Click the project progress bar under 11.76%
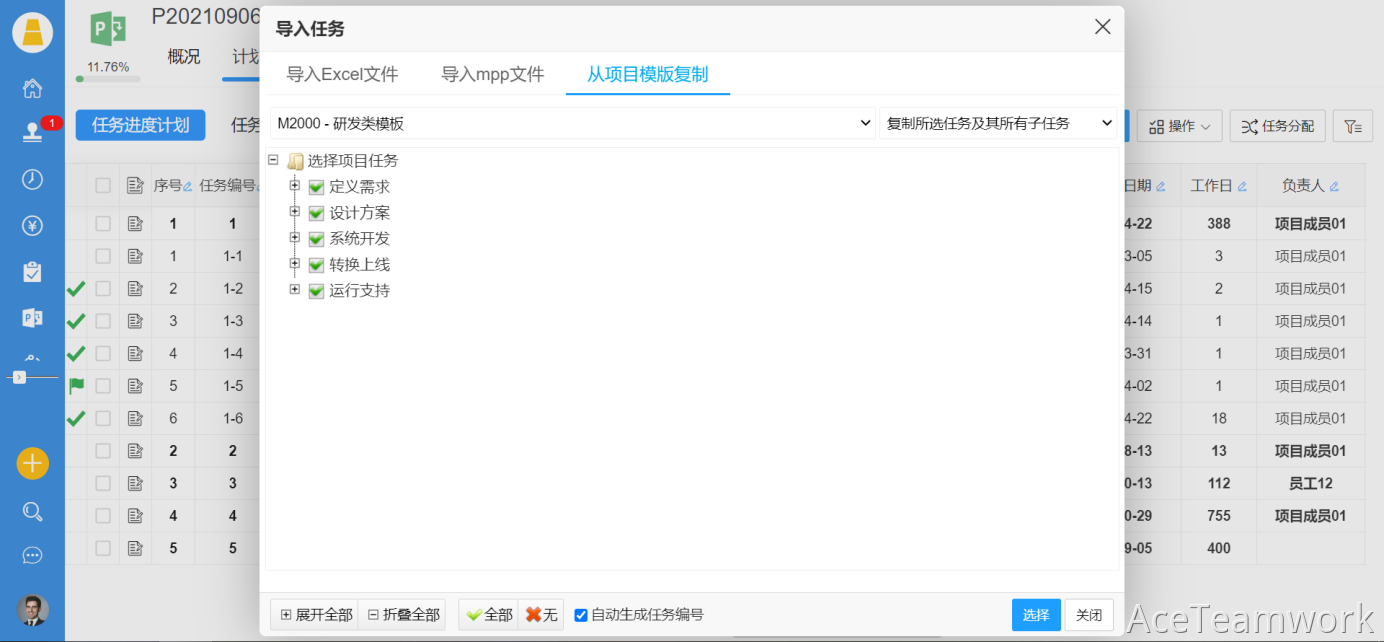This screenshot has height=642, width=1384. [108, 79]
